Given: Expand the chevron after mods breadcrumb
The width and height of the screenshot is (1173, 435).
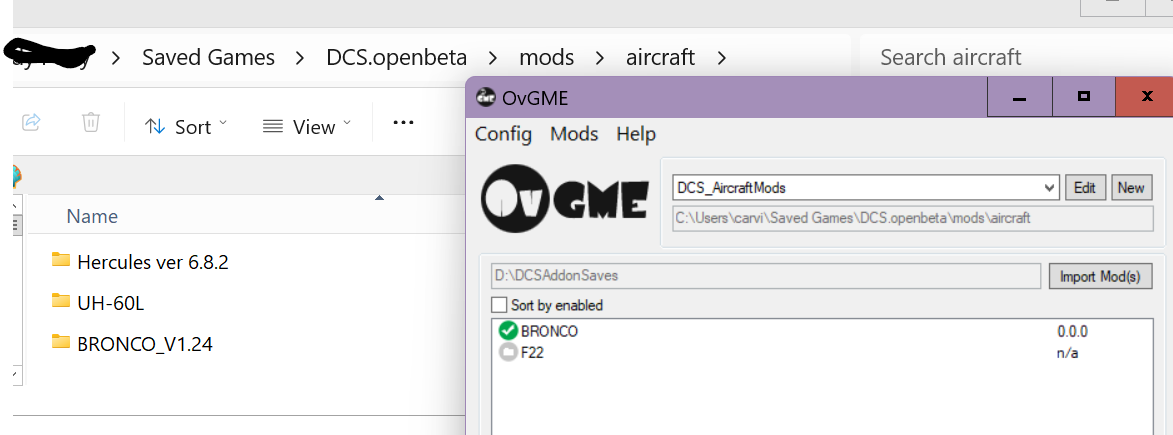Looking at the screenshot, I should tap(600, 58).
